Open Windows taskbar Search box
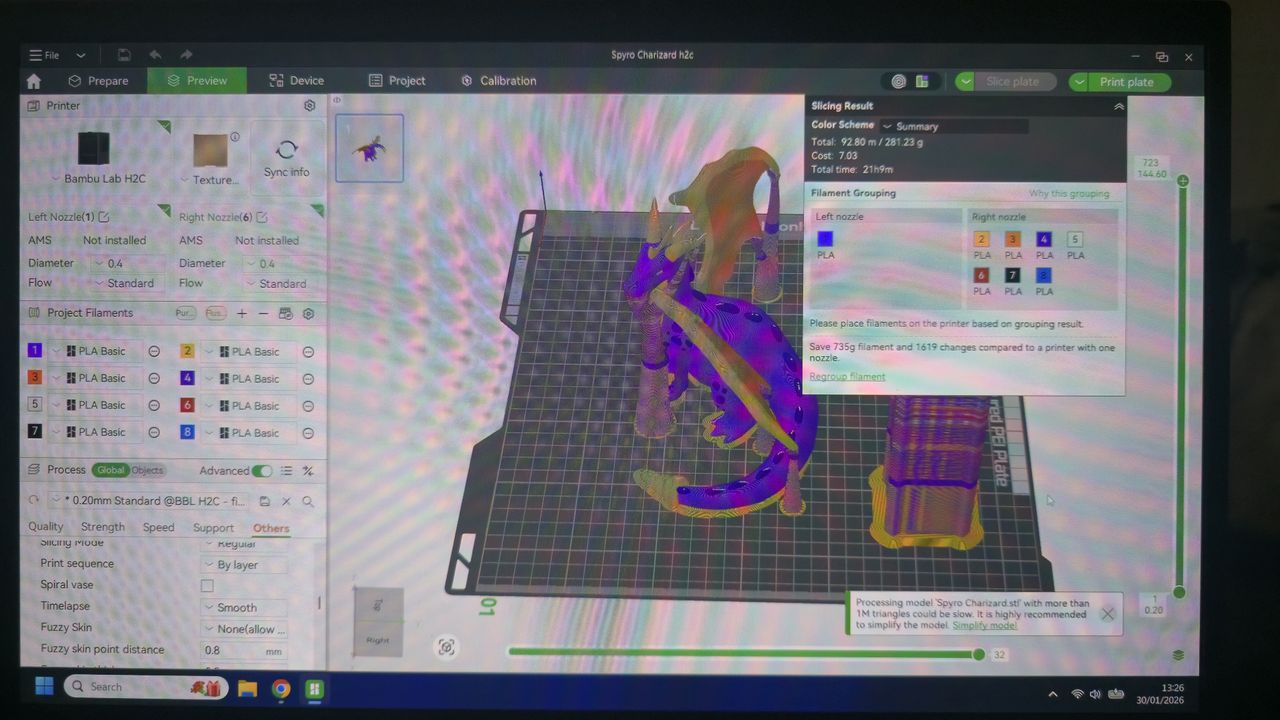1280x720 pixels. pyautogui.click(x=146, y=687)
